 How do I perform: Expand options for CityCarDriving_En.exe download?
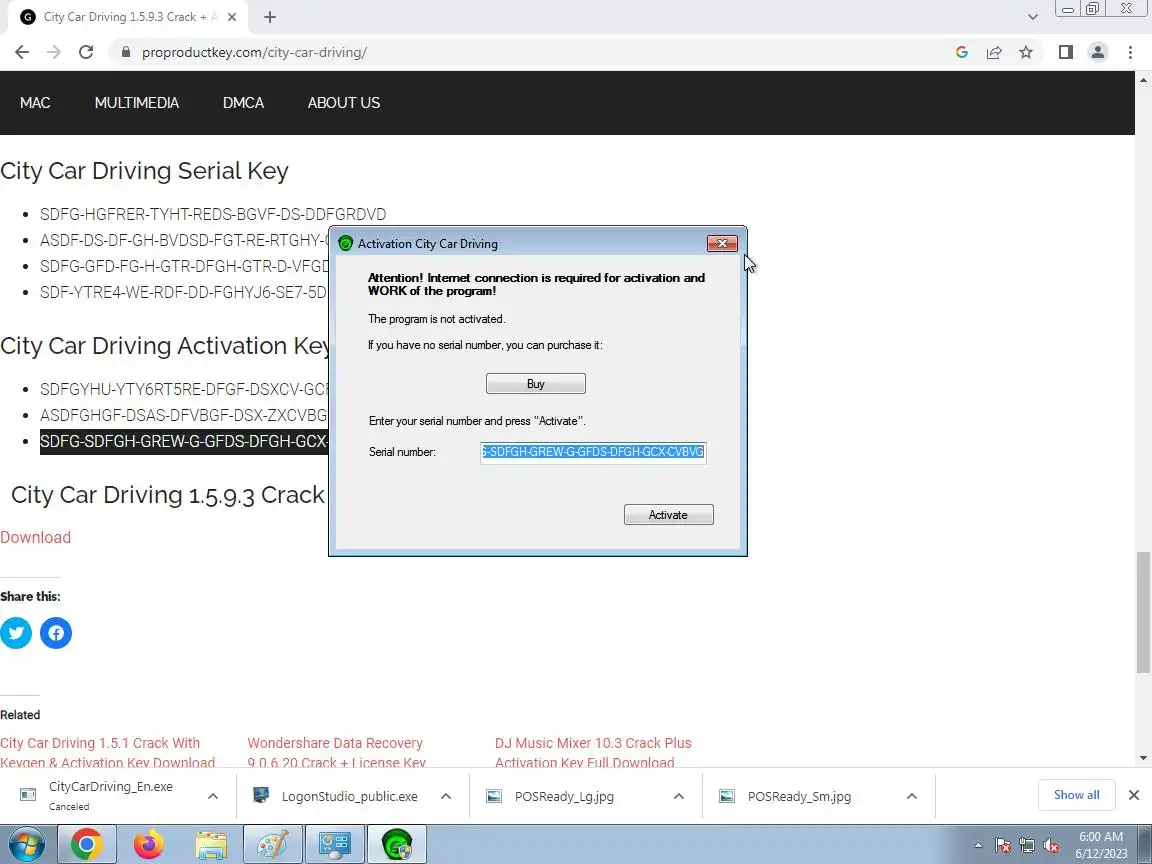click(x=213, y=796)
